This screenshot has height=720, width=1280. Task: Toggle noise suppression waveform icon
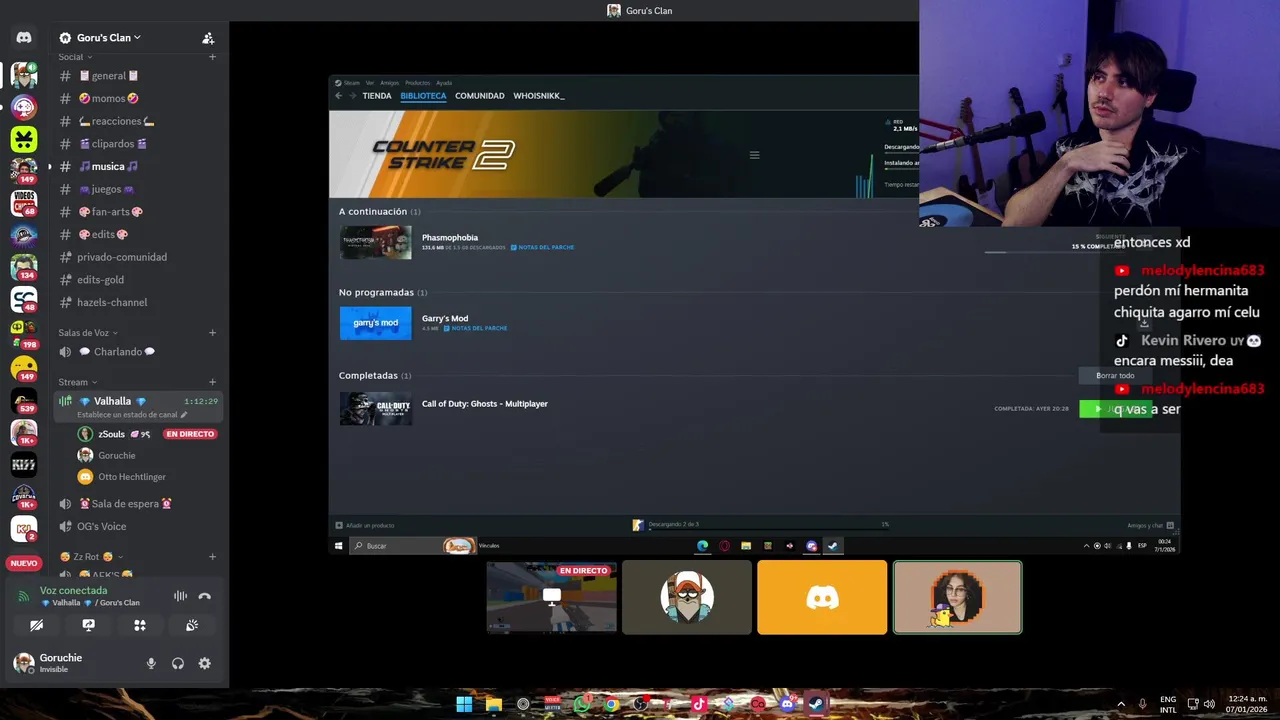[180, 596]
